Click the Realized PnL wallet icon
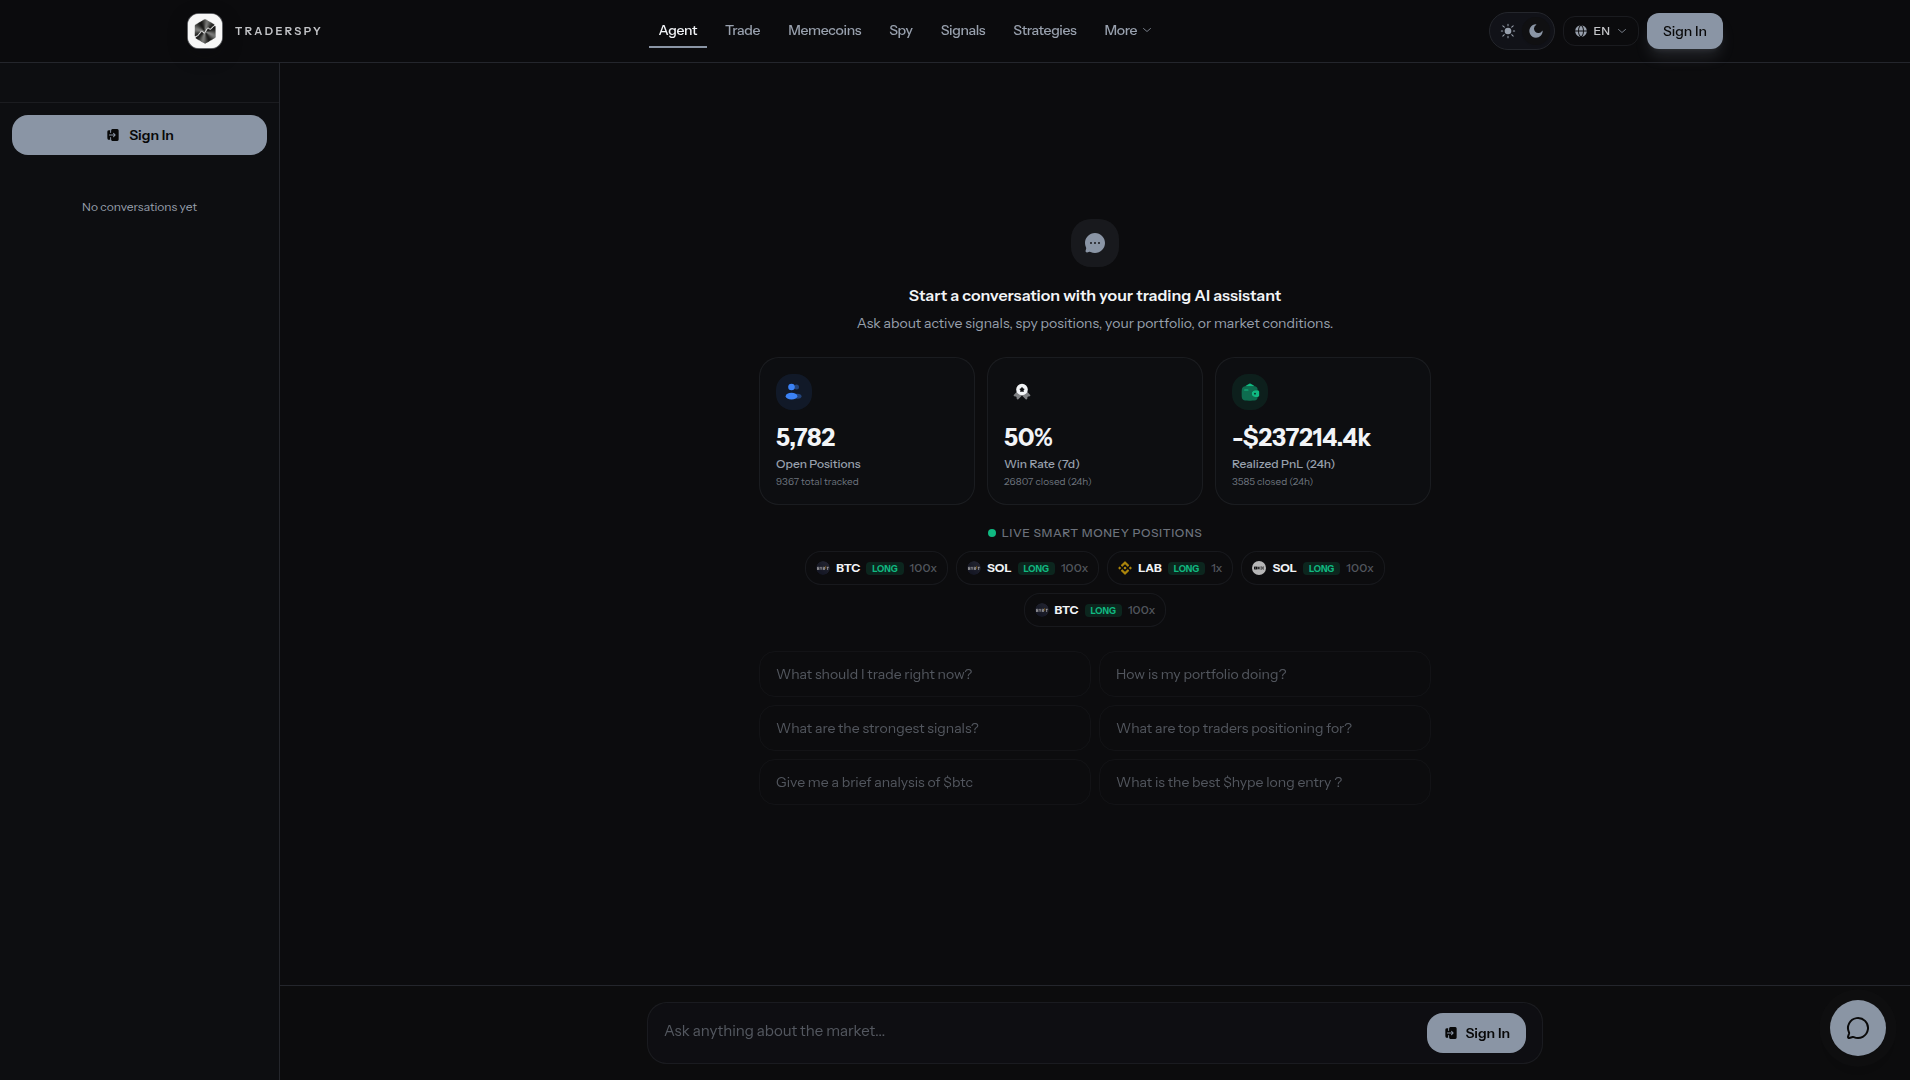The width and height of the screenshot is (1910, 1080). pyautogui.click(x=1250, y=392)
